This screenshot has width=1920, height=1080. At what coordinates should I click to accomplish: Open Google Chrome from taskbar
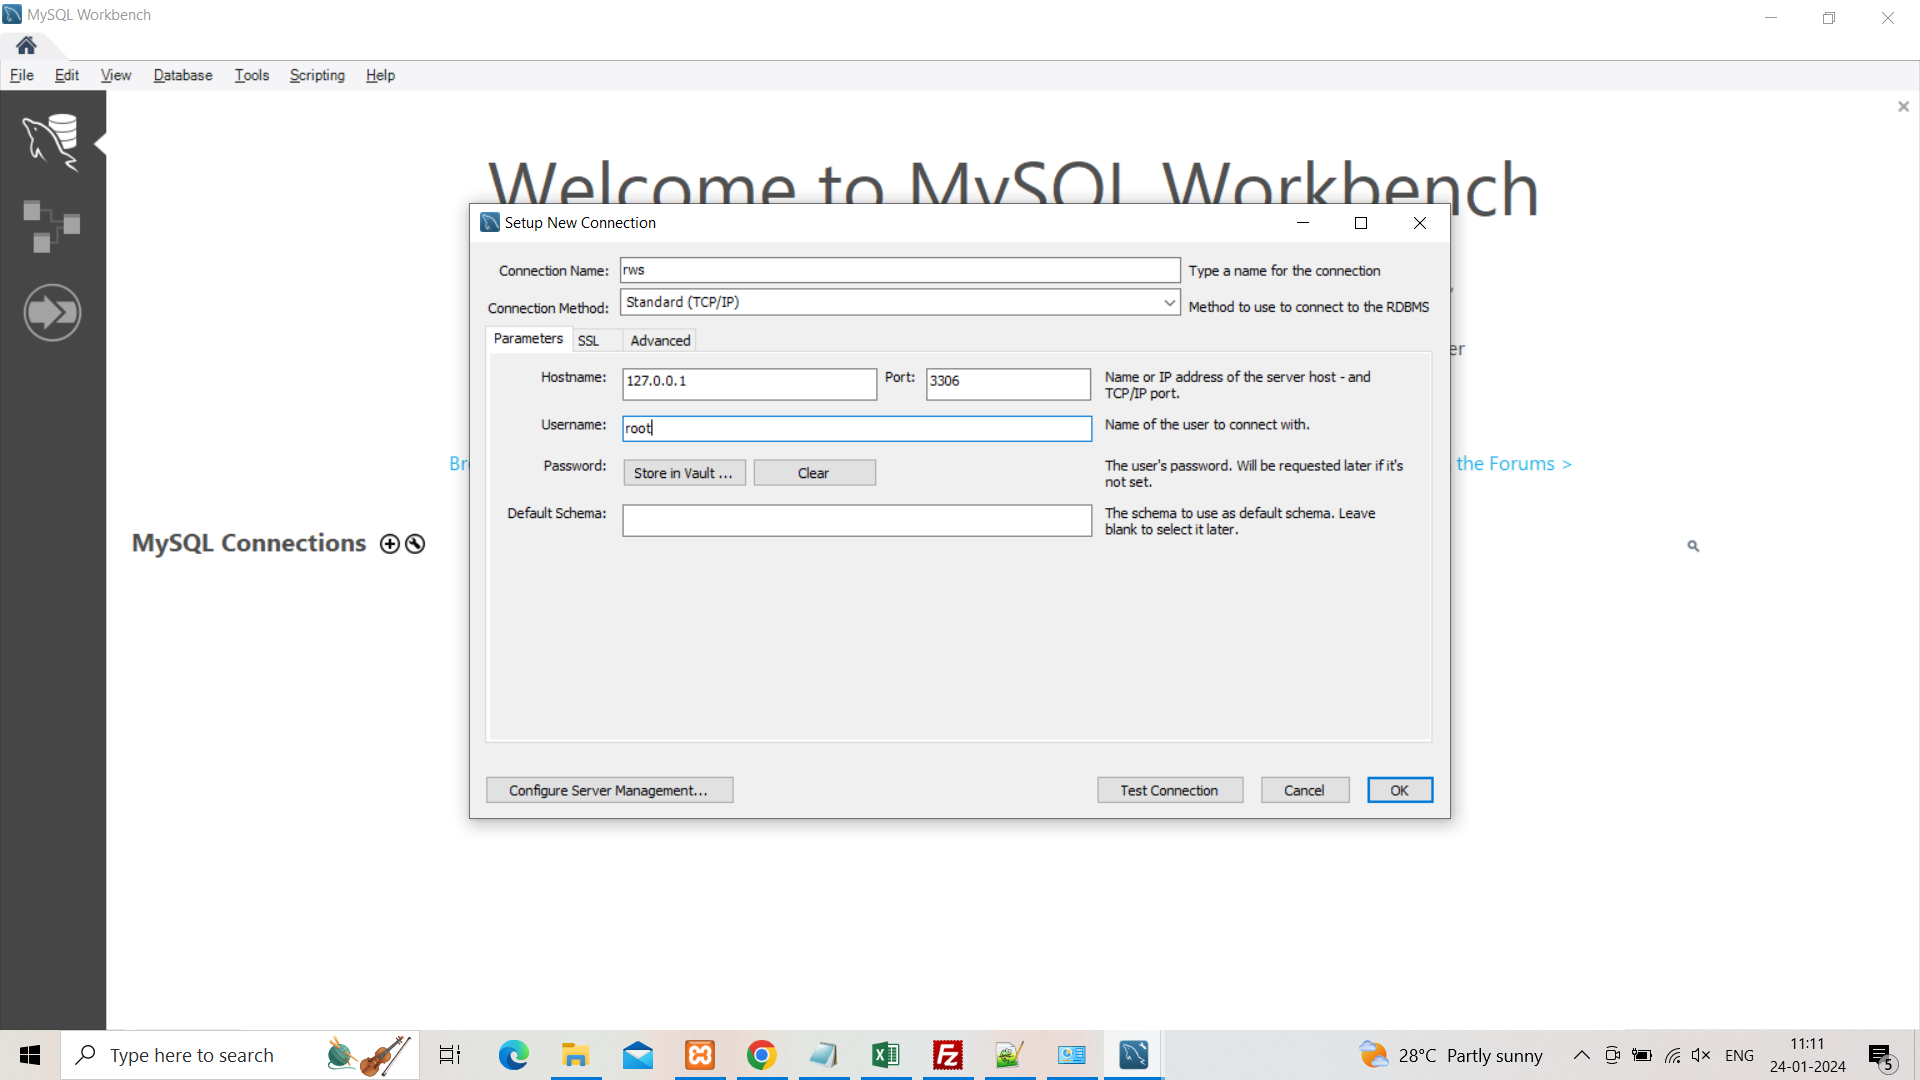pos(762,1055)
